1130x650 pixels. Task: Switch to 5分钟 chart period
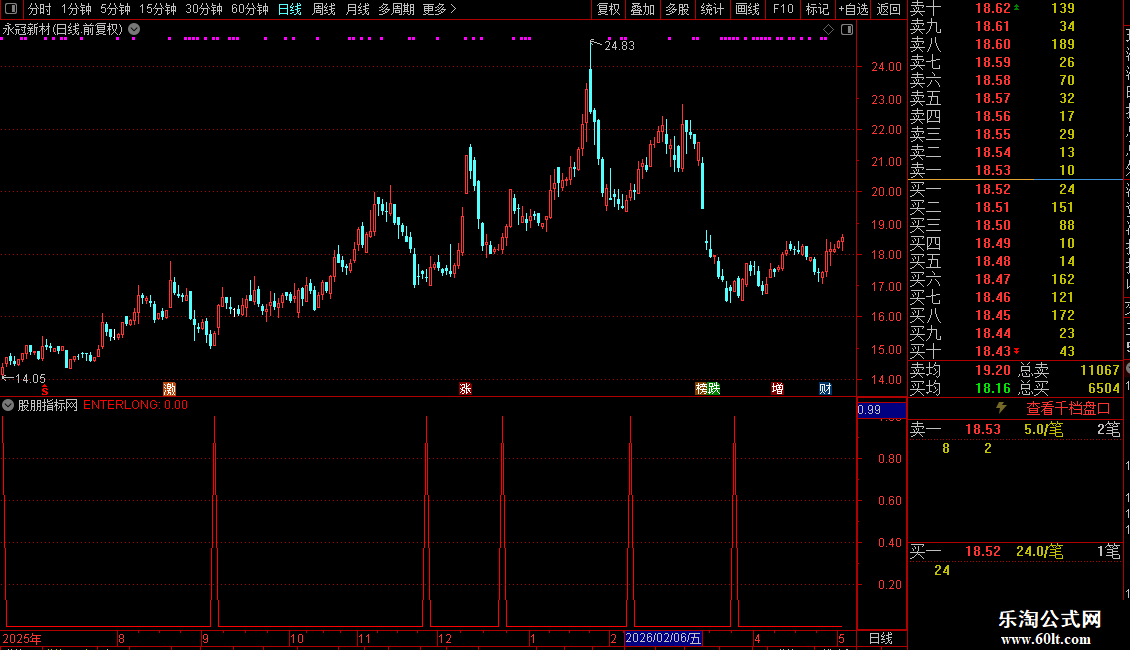pos(115,9)
